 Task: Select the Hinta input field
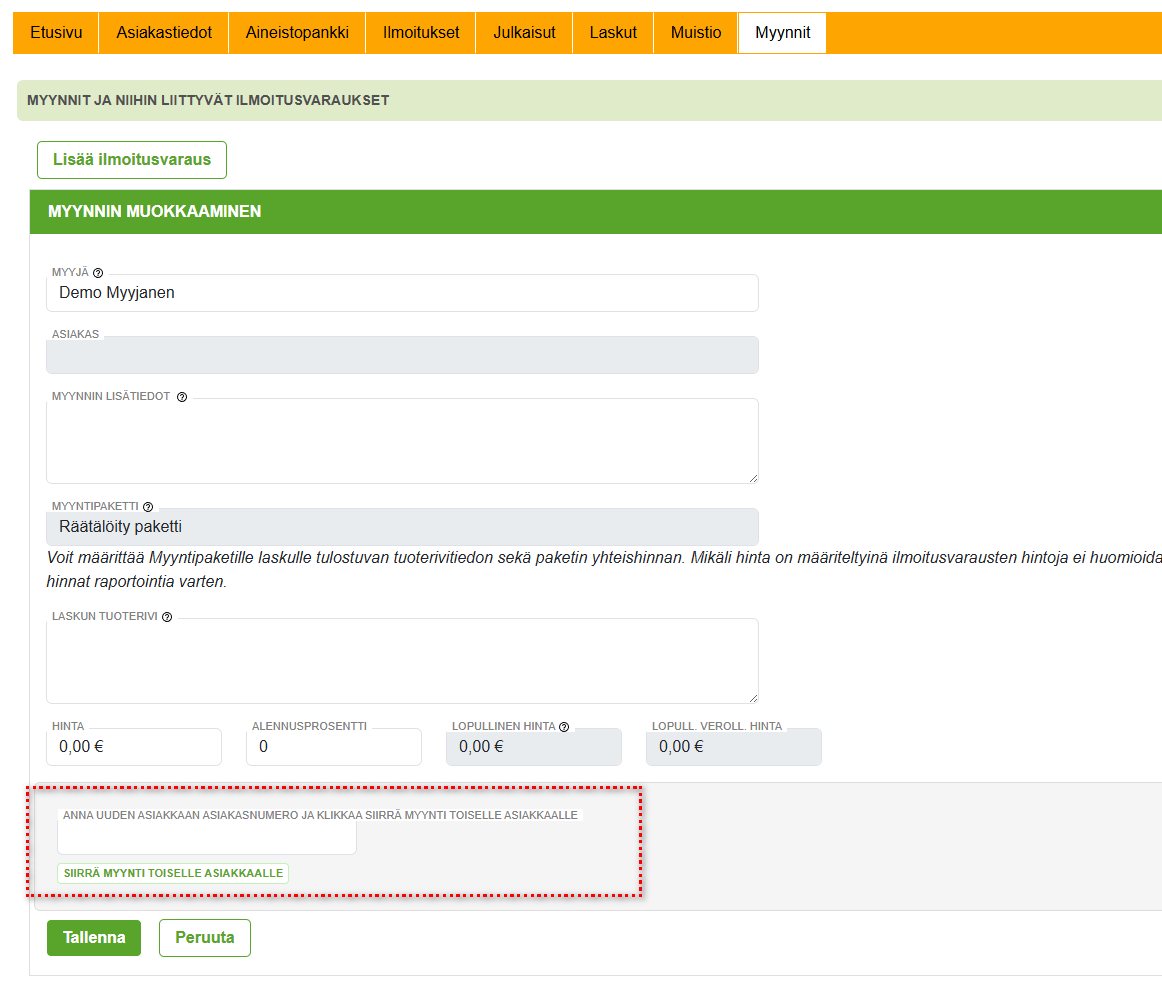coord(134,747)
